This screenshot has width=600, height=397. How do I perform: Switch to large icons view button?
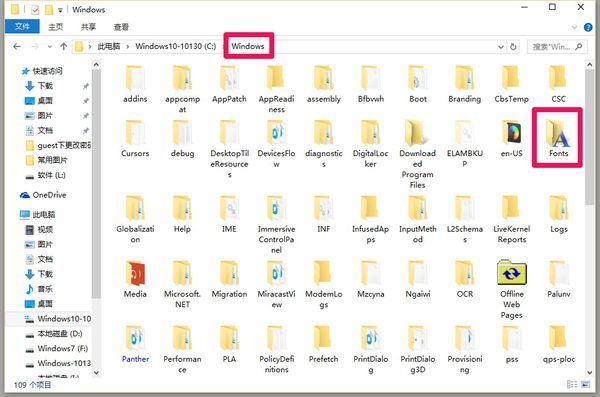(x=585, y=384)
